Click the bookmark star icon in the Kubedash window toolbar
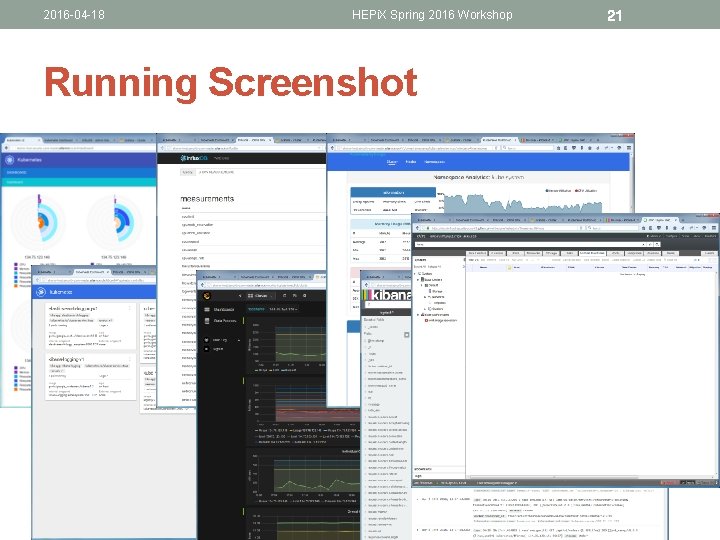 point(558,148)
